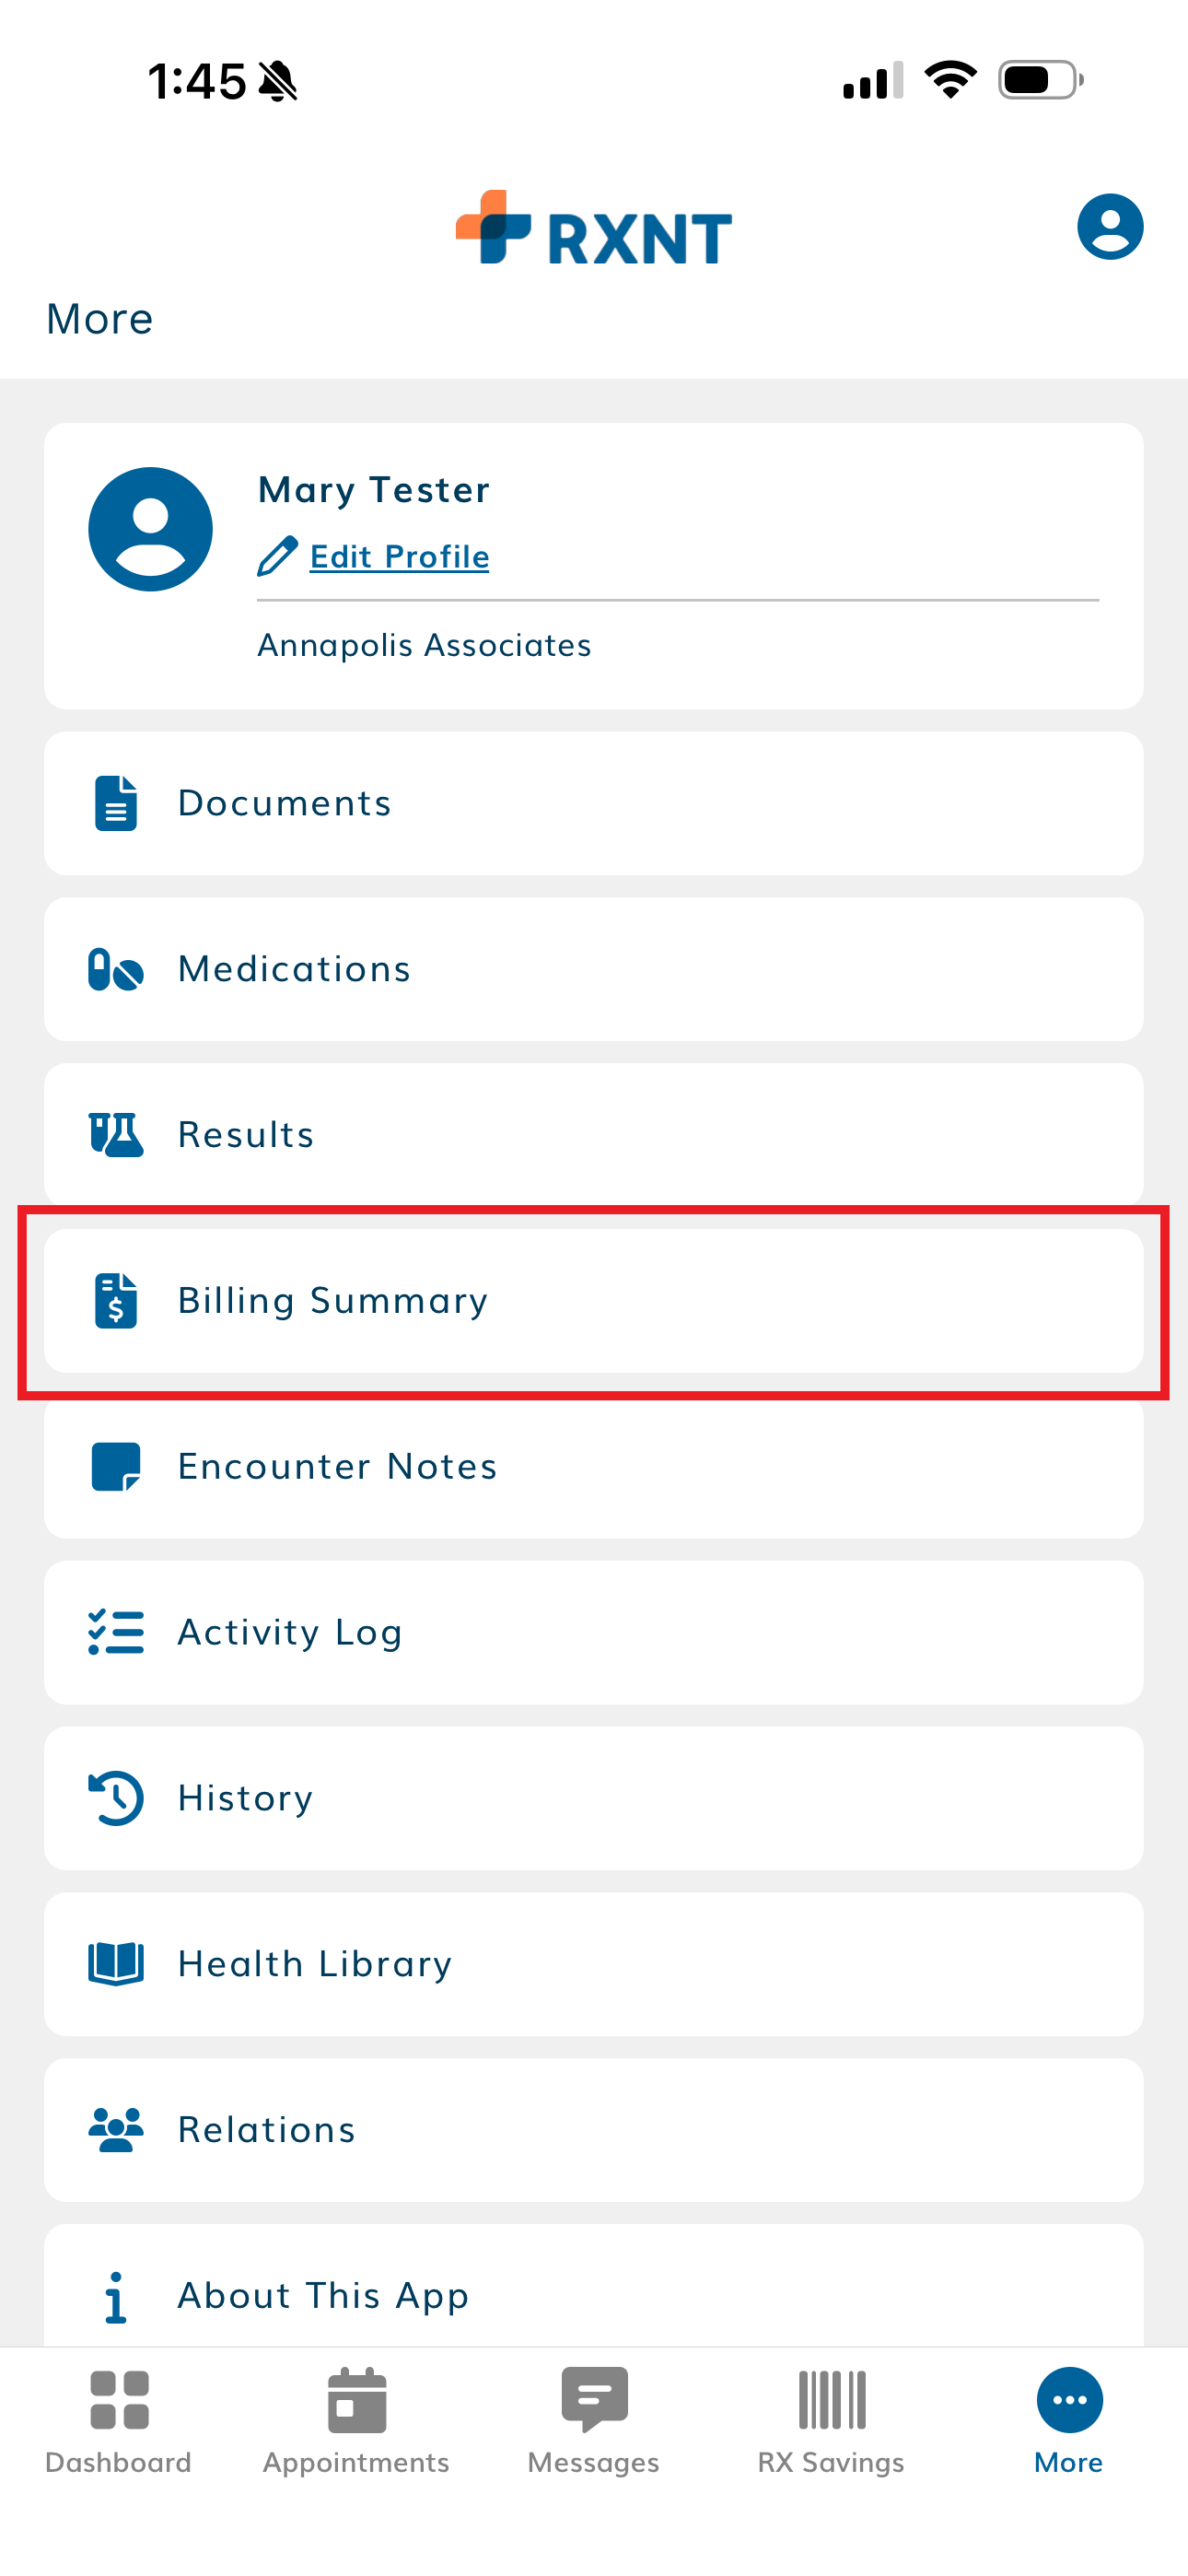Open the Edit Profile link
Image resolution: width=1188 pixels, height=2576 pixels.
click(x=399, y=556)
